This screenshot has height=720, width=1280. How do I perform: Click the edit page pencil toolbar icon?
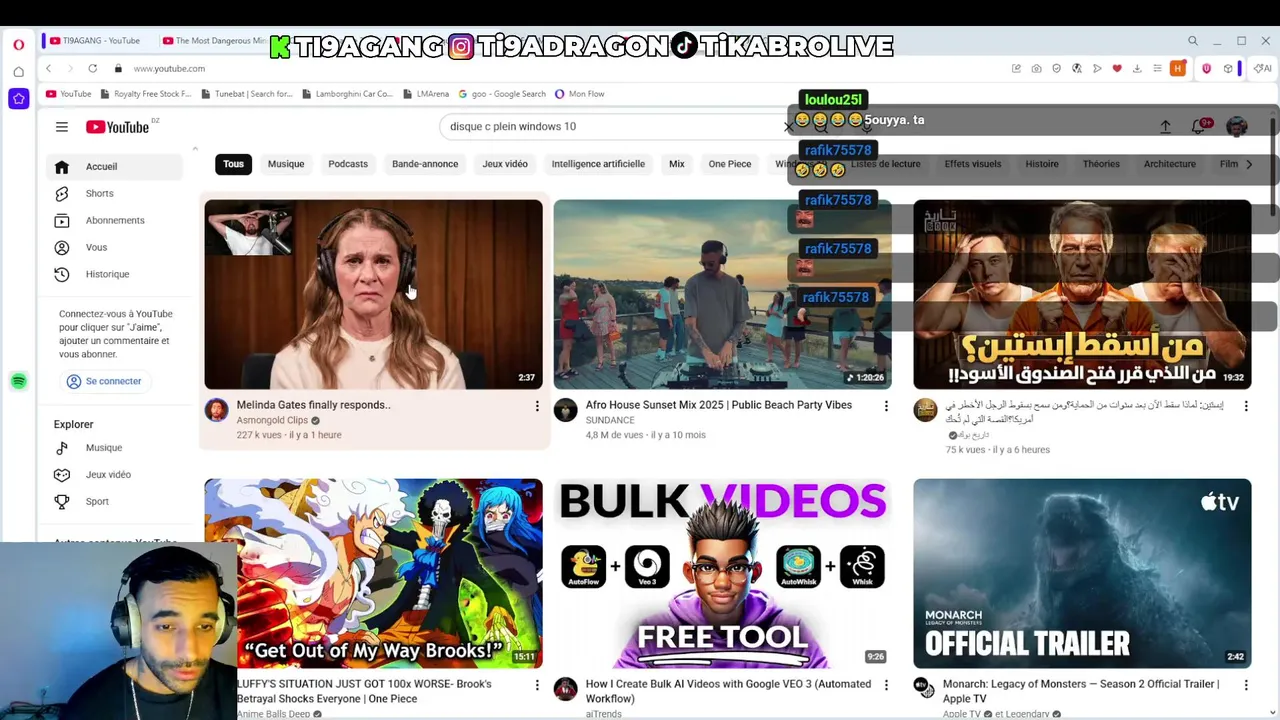coord(1016,68)
